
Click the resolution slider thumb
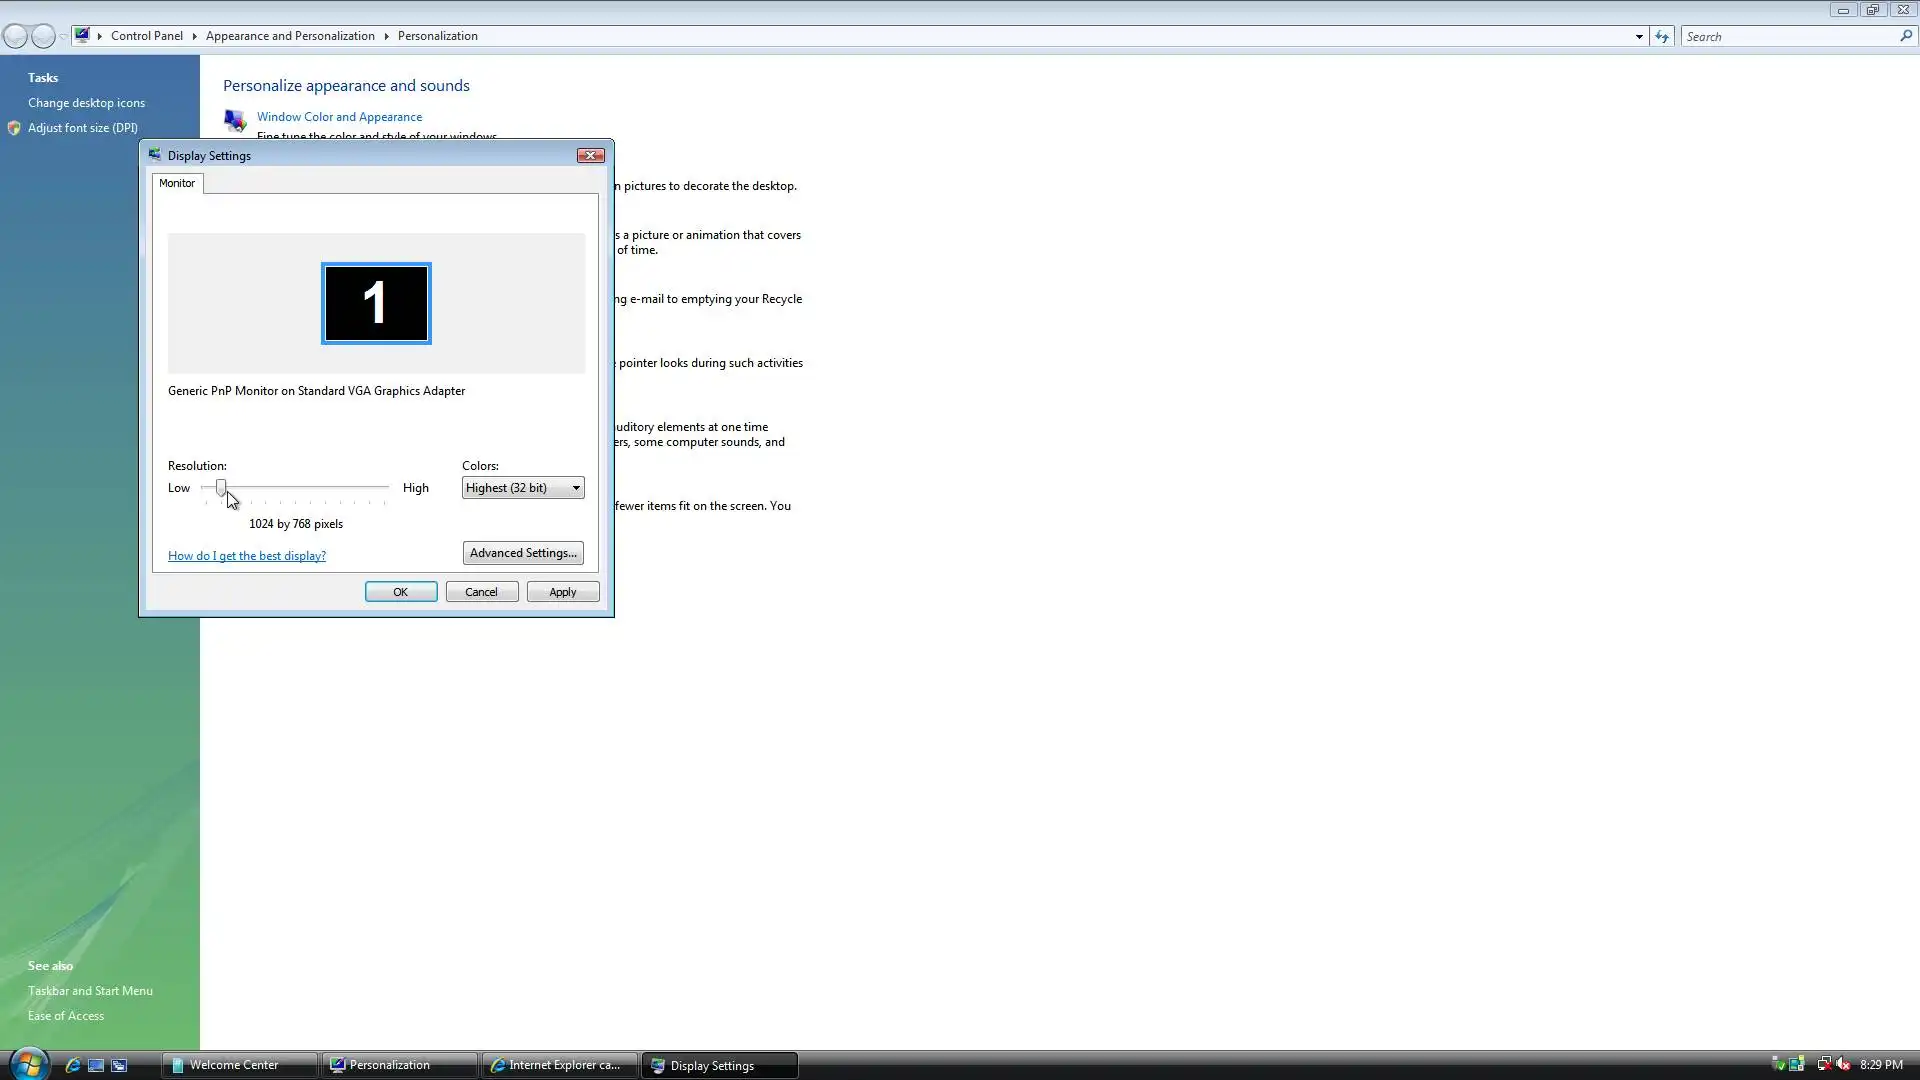pos(221,487)
